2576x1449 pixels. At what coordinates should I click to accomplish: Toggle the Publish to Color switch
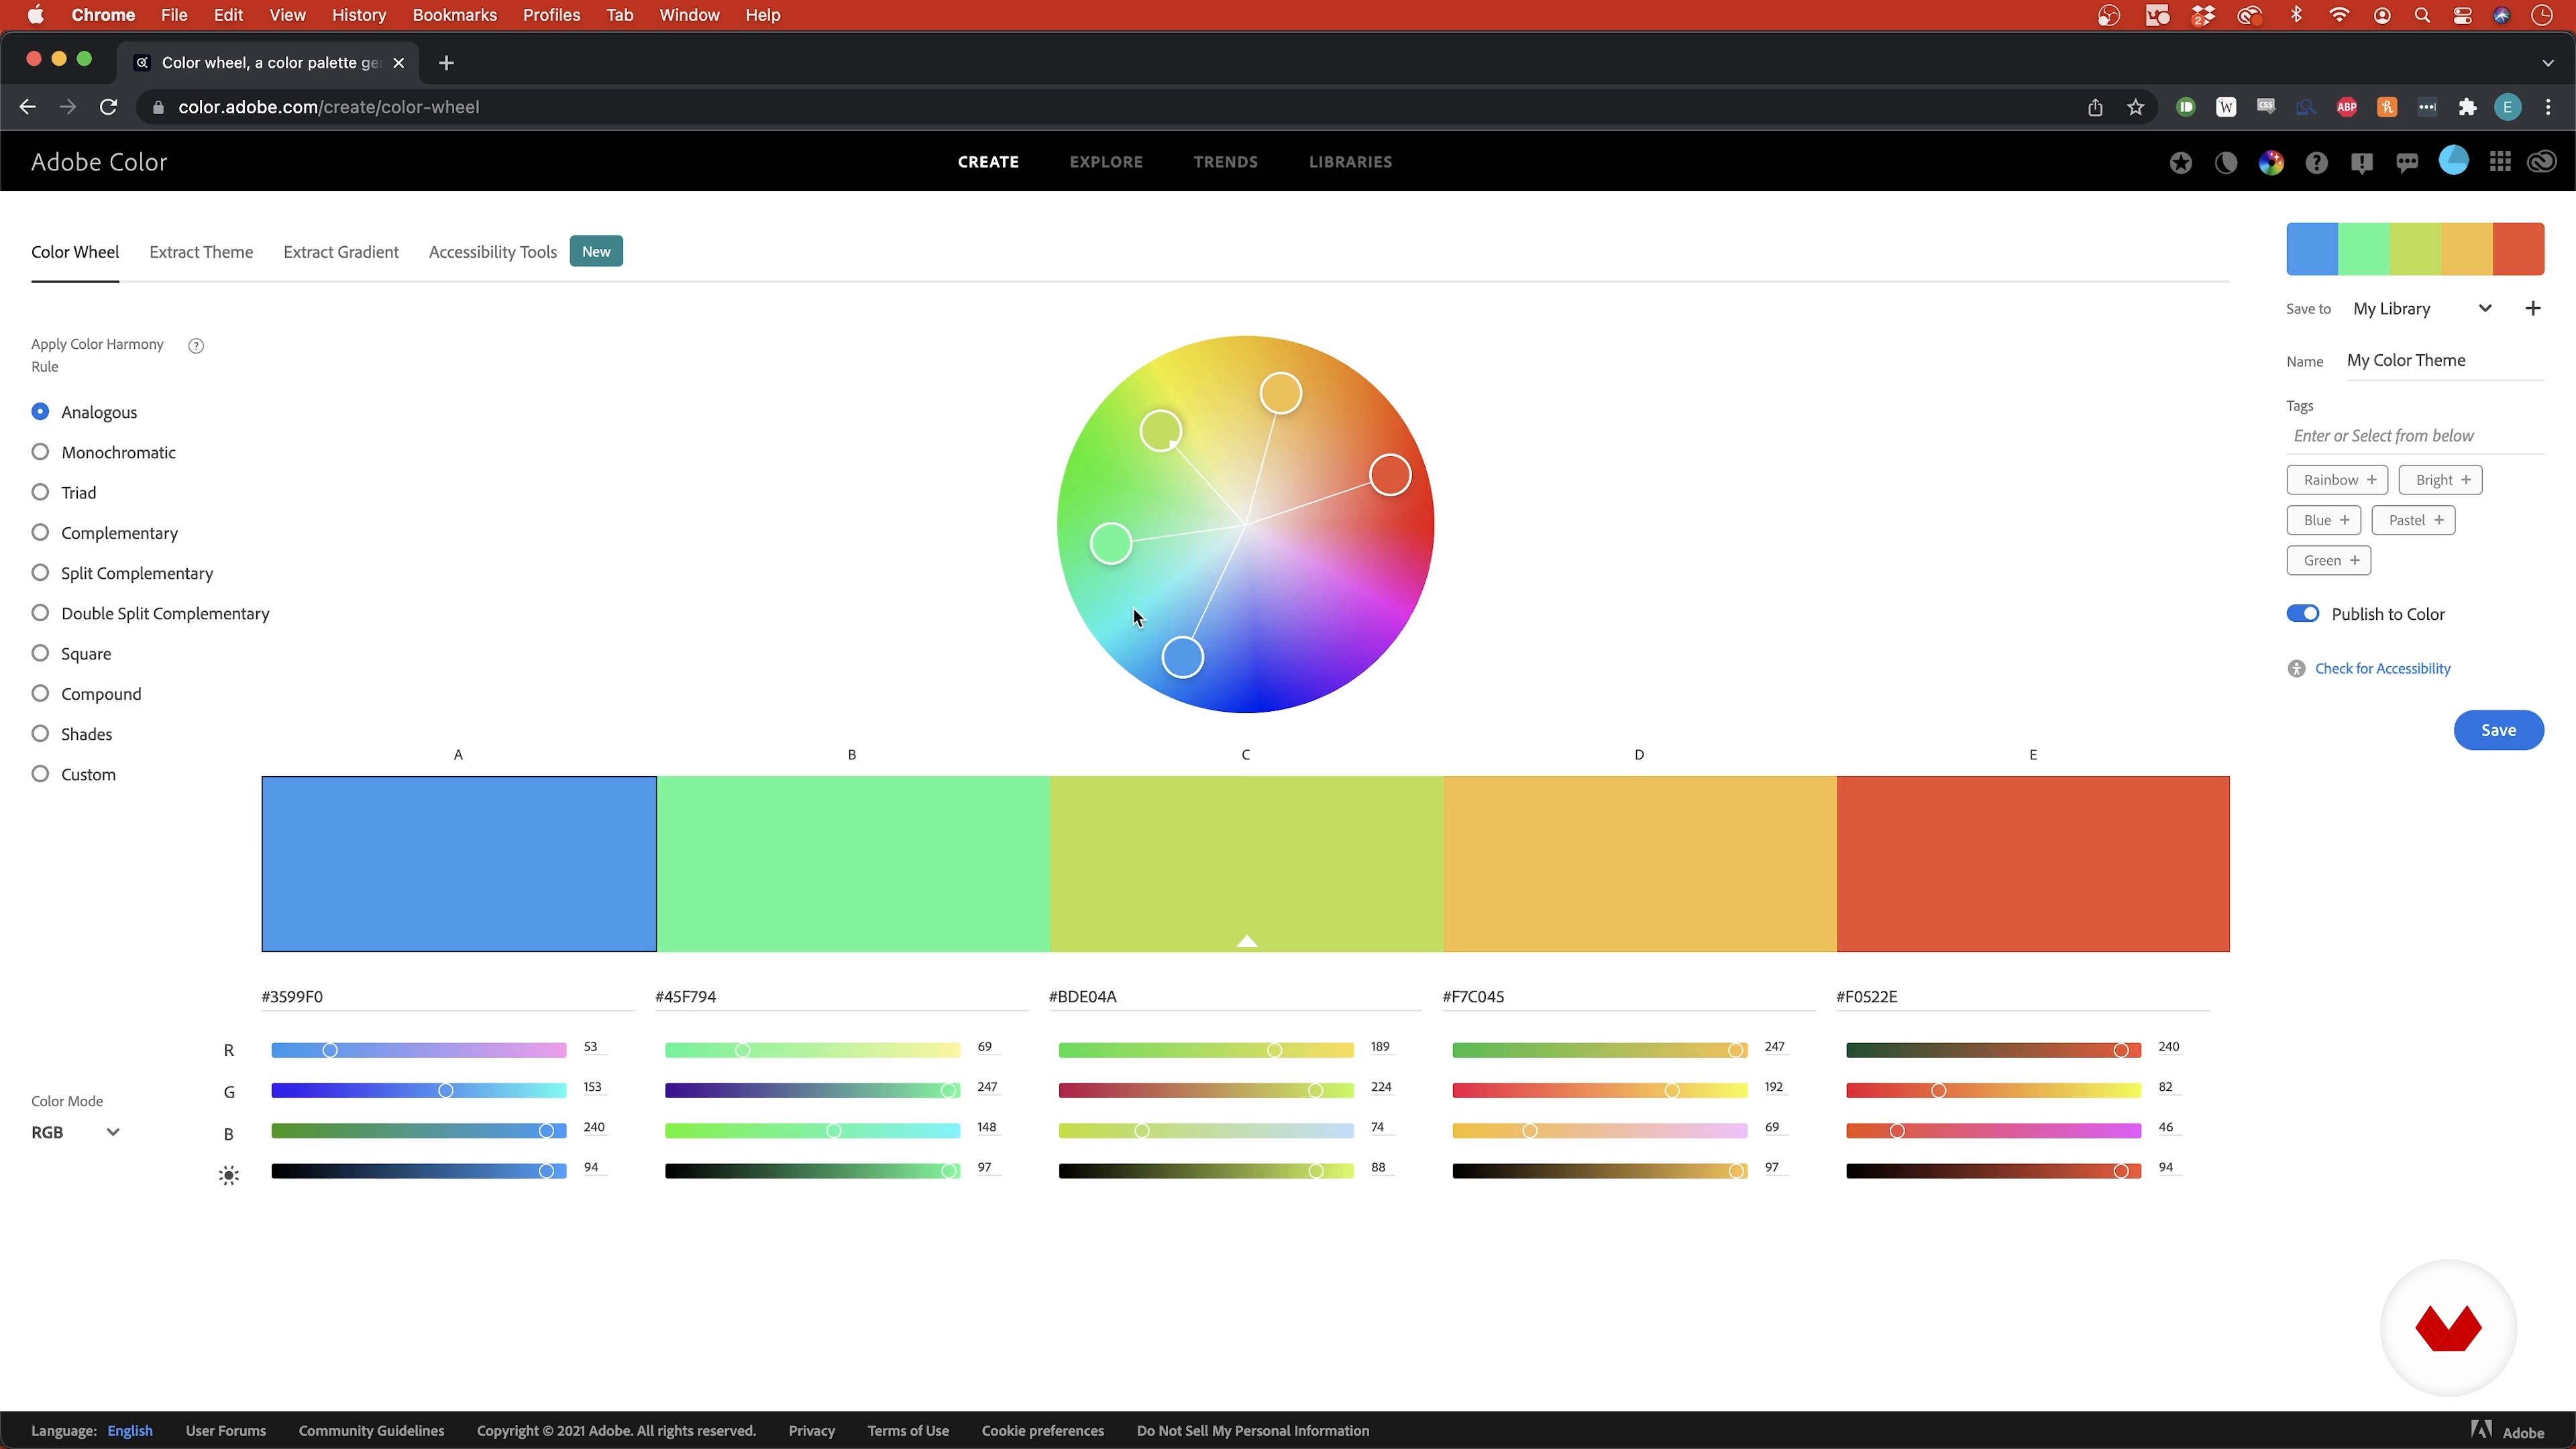point(2302,614)
